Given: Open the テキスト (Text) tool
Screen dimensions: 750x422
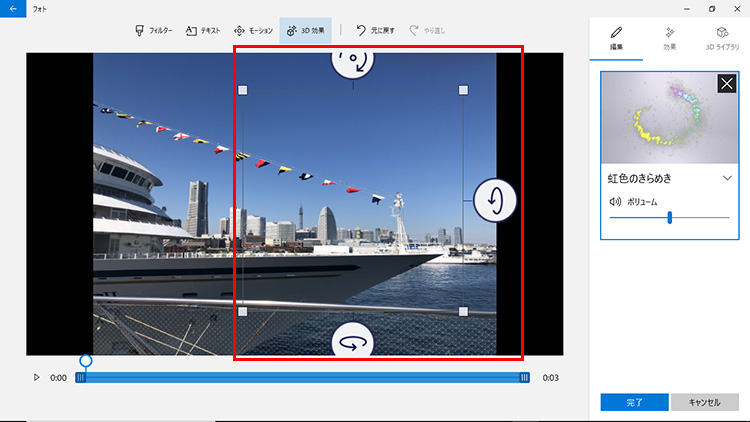Looking at the screenshot, I should 203,31.
